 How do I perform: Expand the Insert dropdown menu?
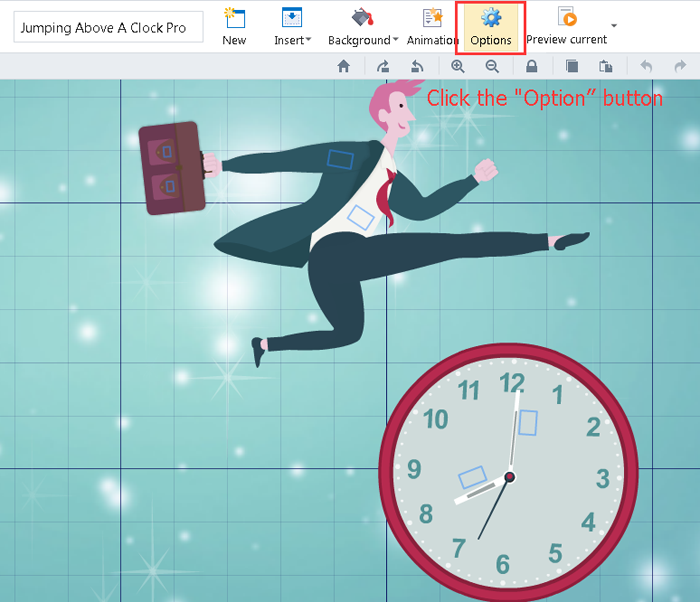coord(292,27)
